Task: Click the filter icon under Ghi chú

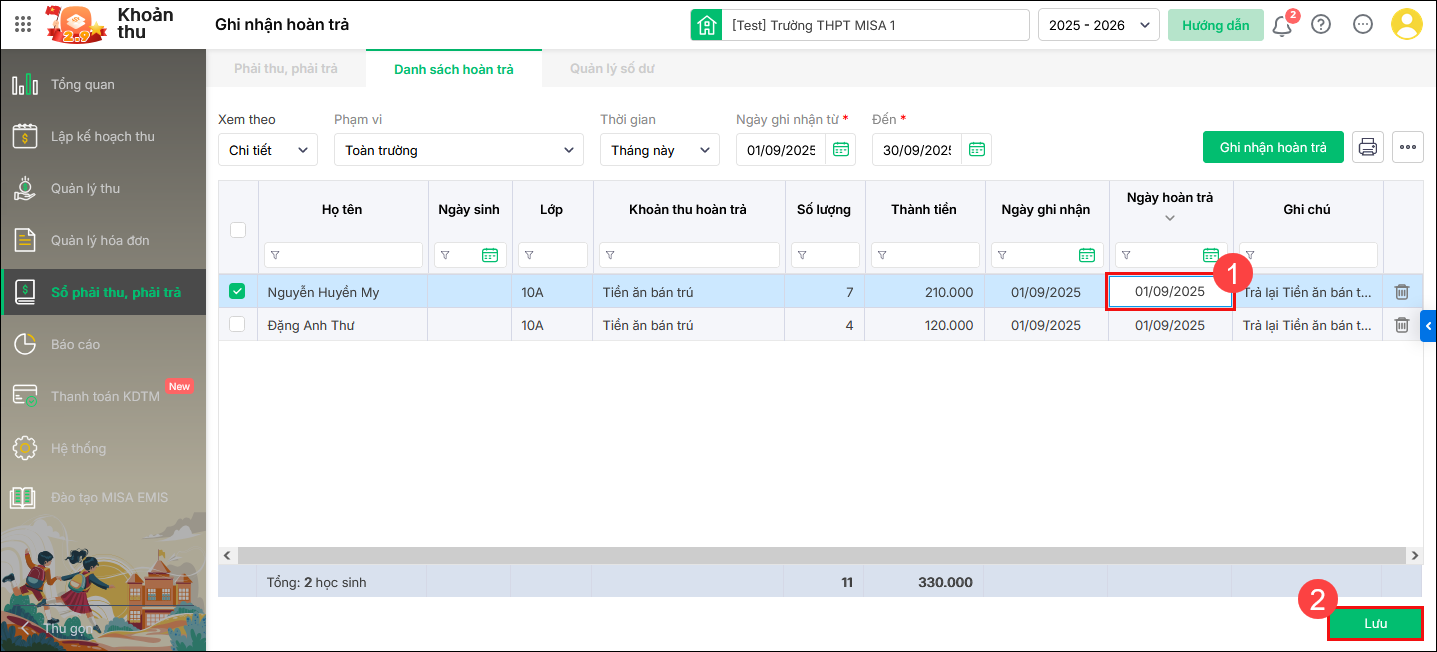Action: click(x=1250, y=255)
